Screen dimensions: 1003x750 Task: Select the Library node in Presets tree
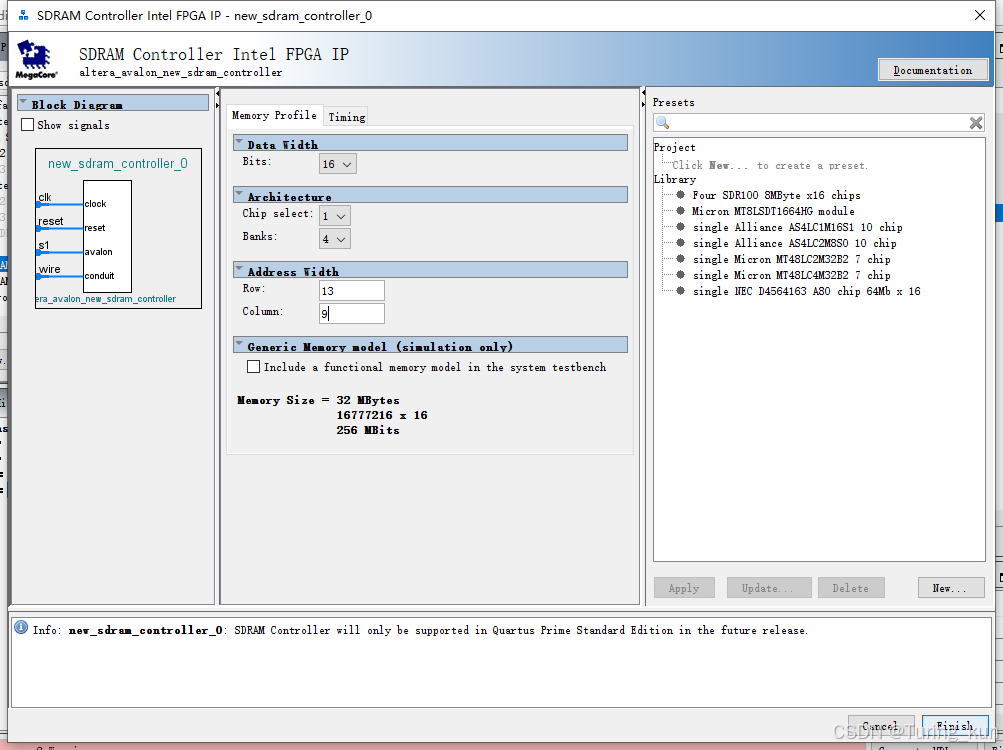(674, 179)
